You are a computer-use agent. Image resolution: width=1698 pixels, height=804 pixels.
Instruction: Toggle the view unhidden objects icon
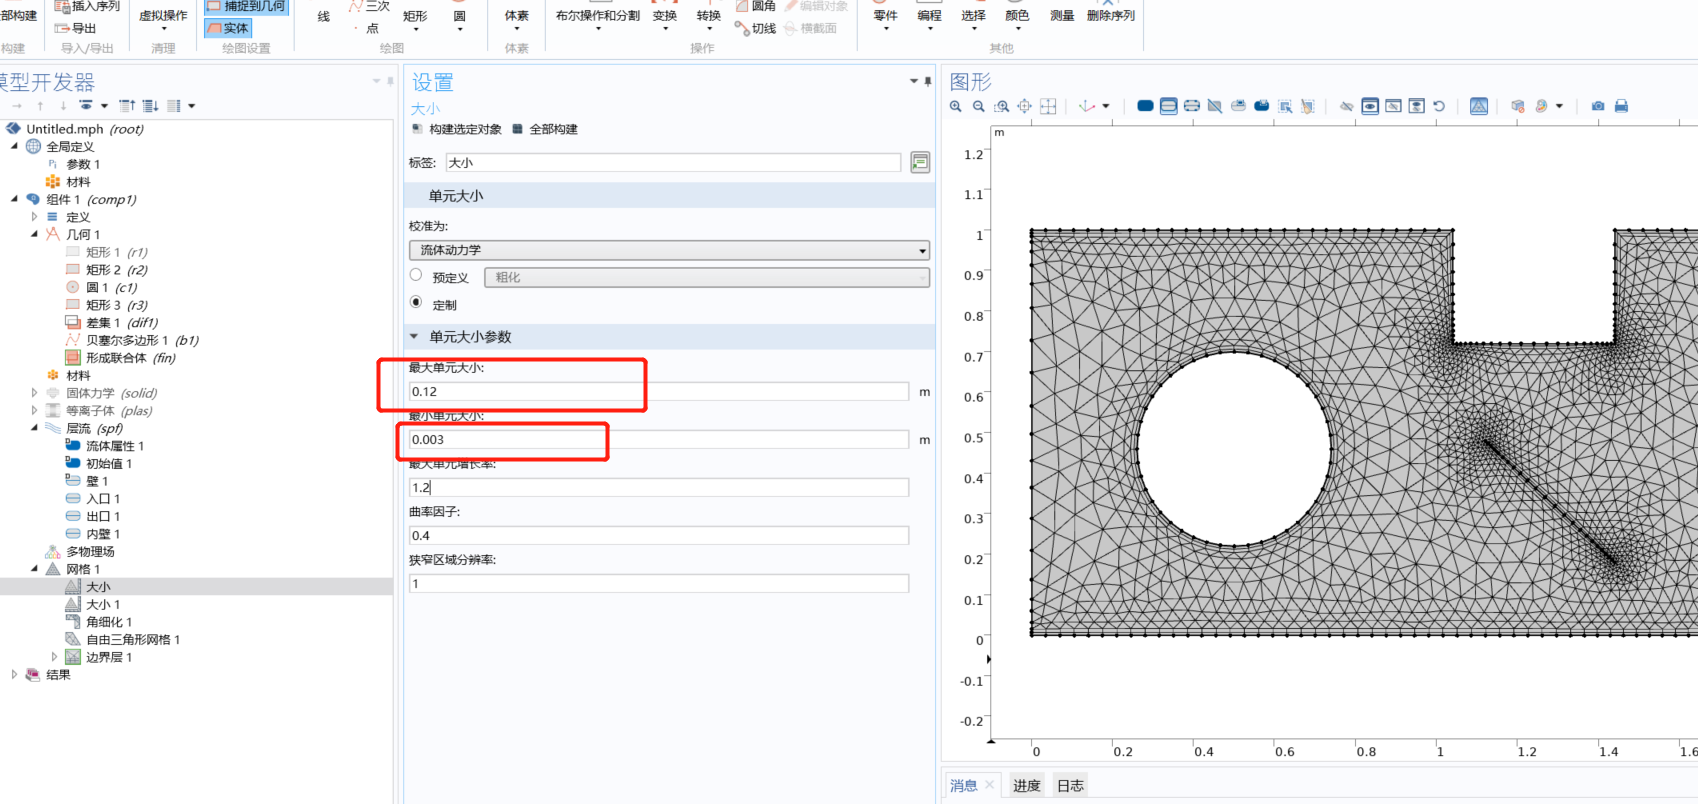pos(1370,106)
